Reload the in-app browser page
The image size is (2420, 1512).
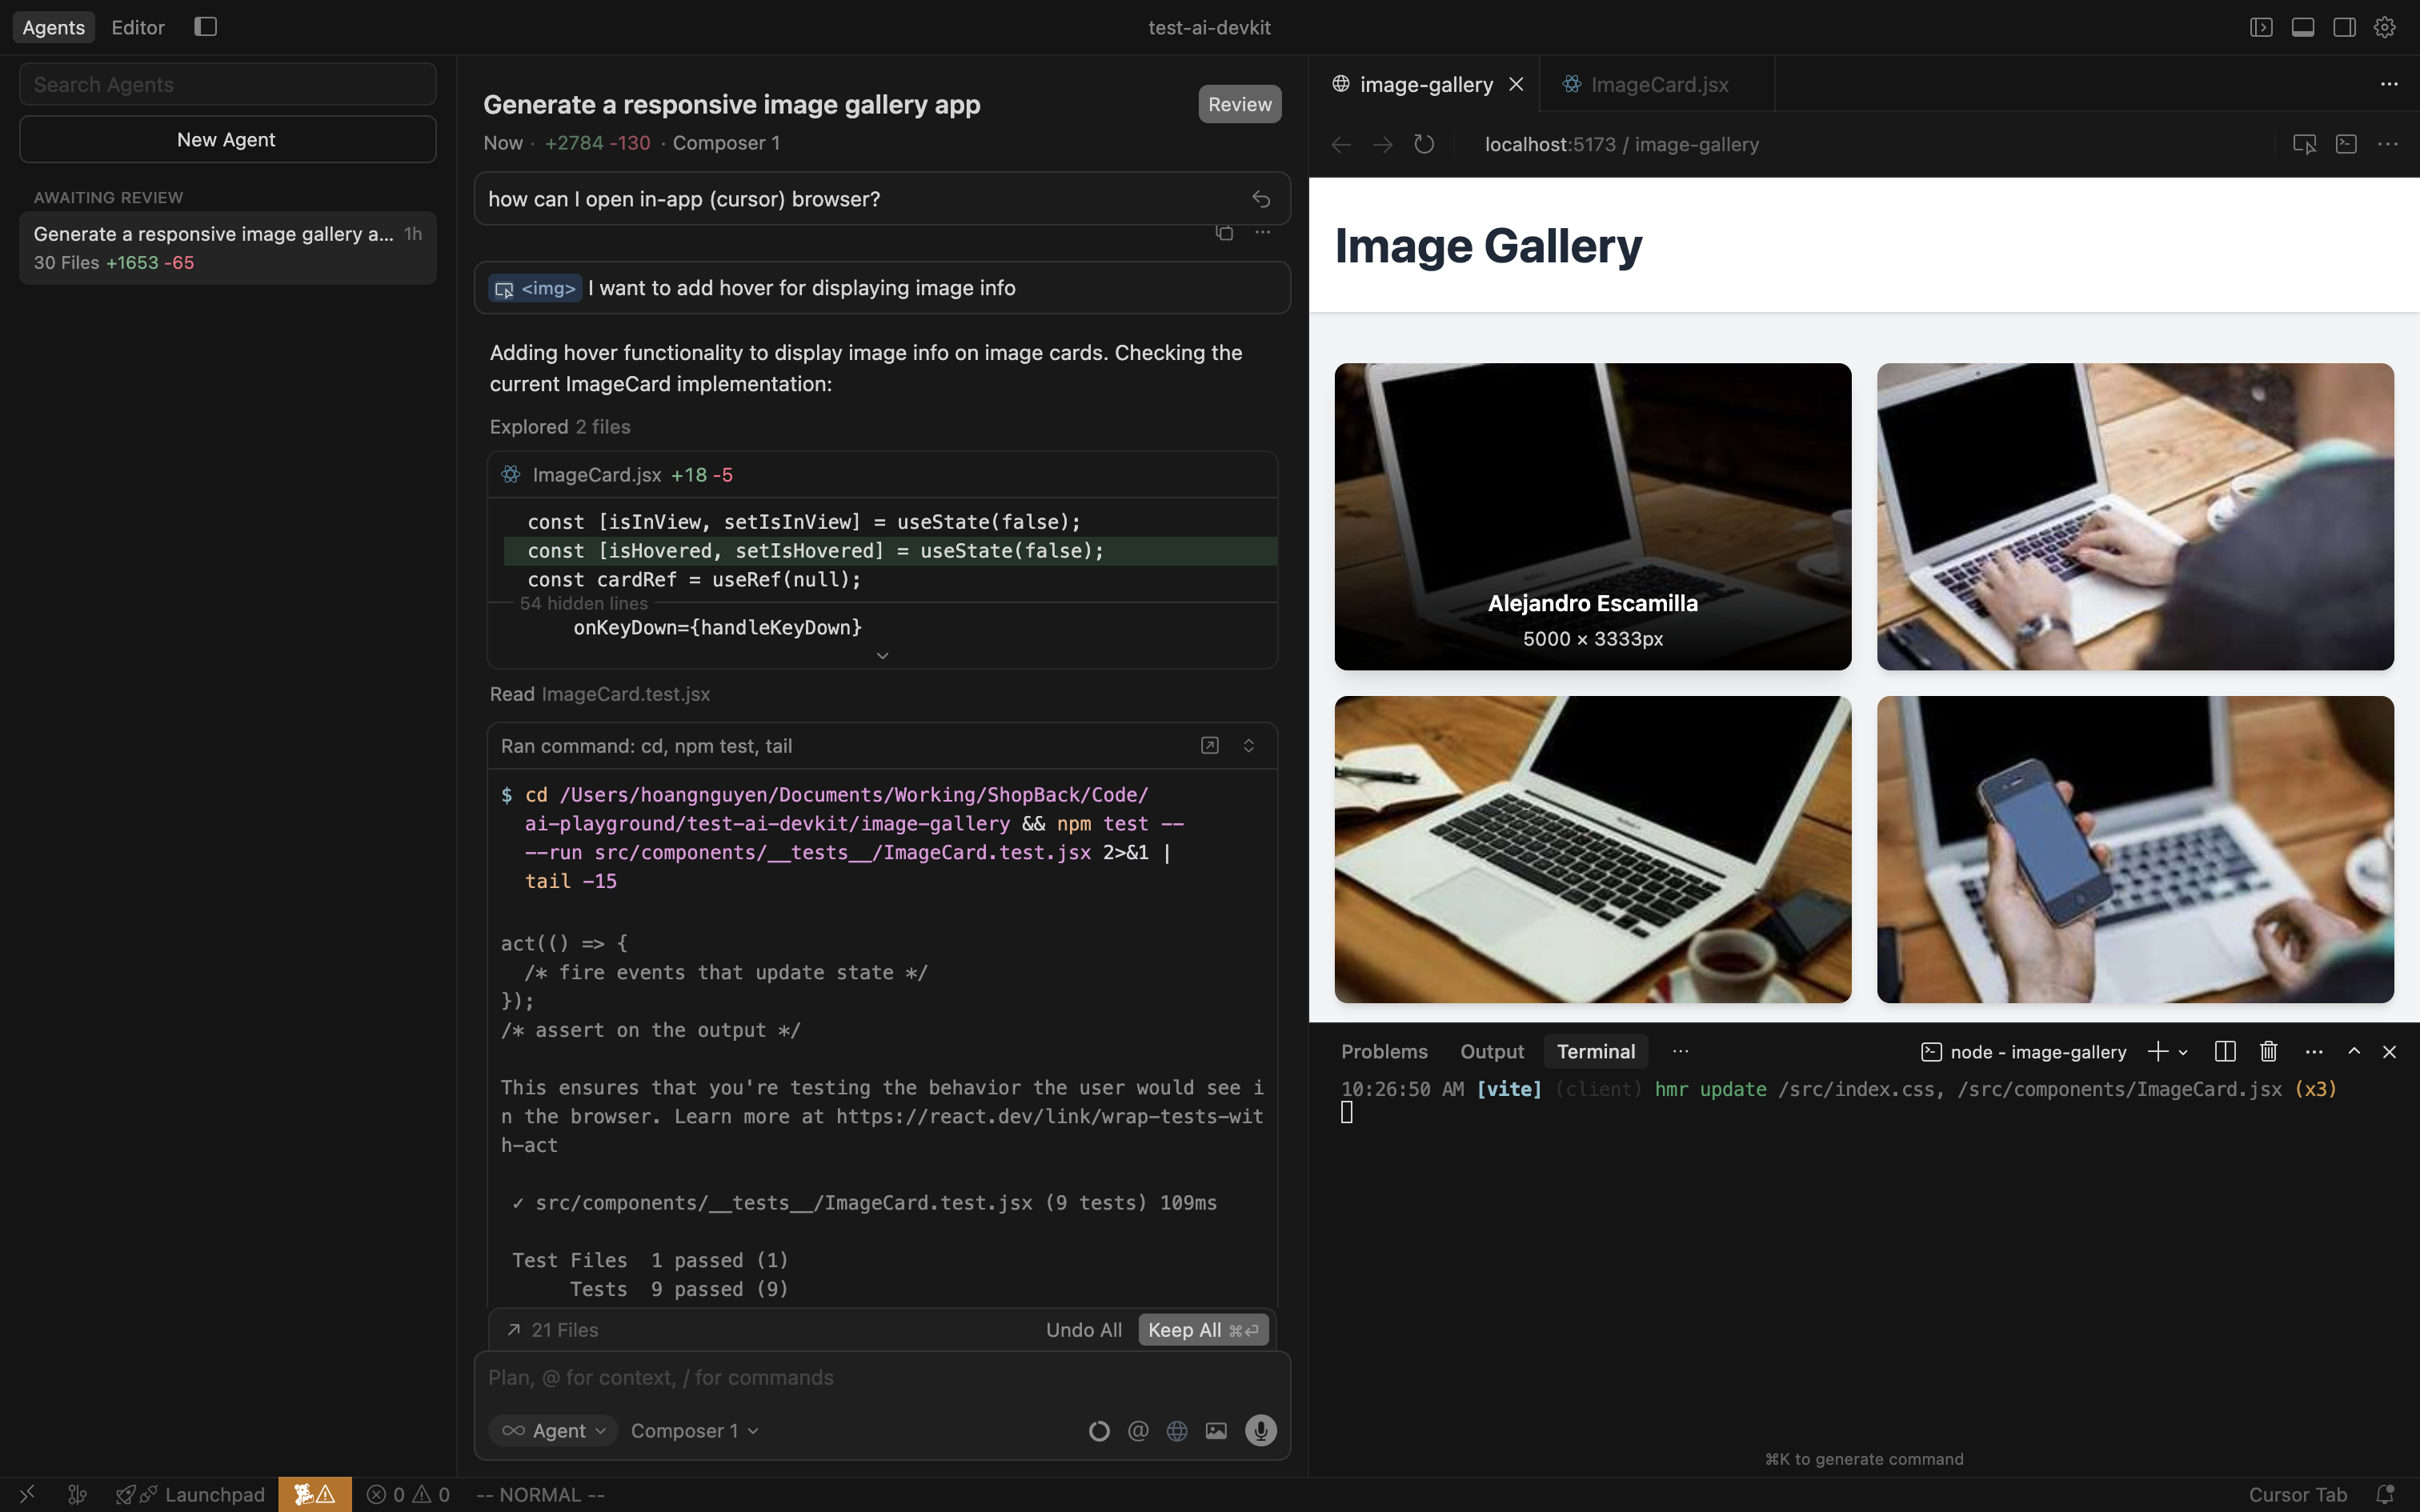1423,144
